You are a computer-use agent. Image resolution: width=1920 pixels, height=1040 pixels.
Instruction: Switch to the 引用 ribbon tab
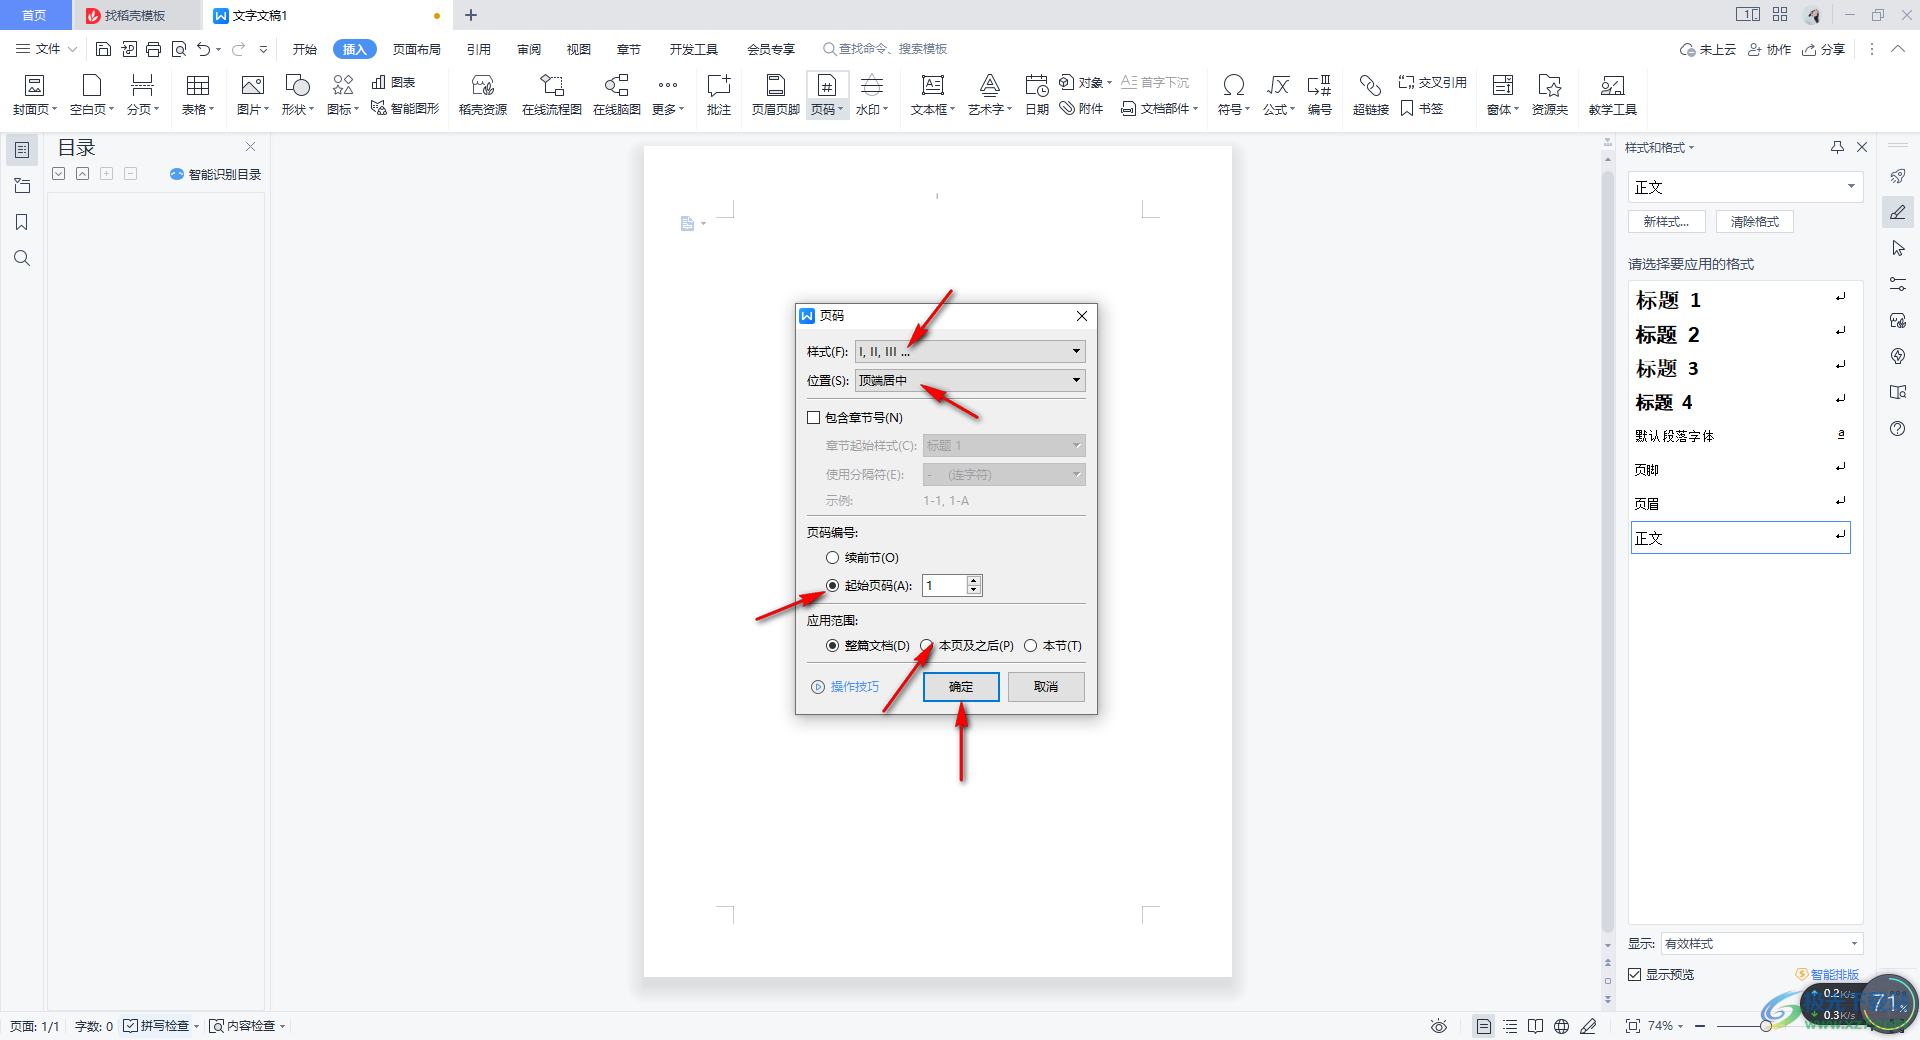479,49
